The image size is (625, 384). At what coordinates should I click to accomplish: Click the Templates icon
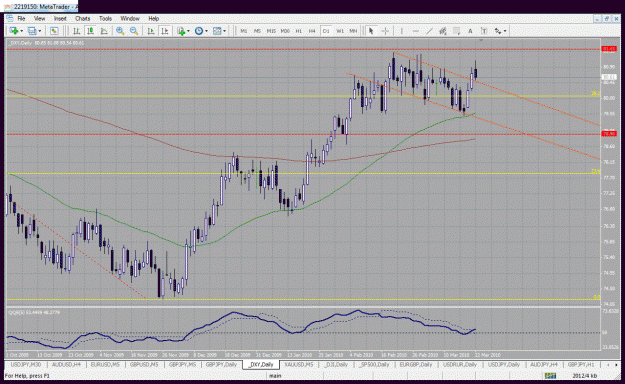click(217, 31)
